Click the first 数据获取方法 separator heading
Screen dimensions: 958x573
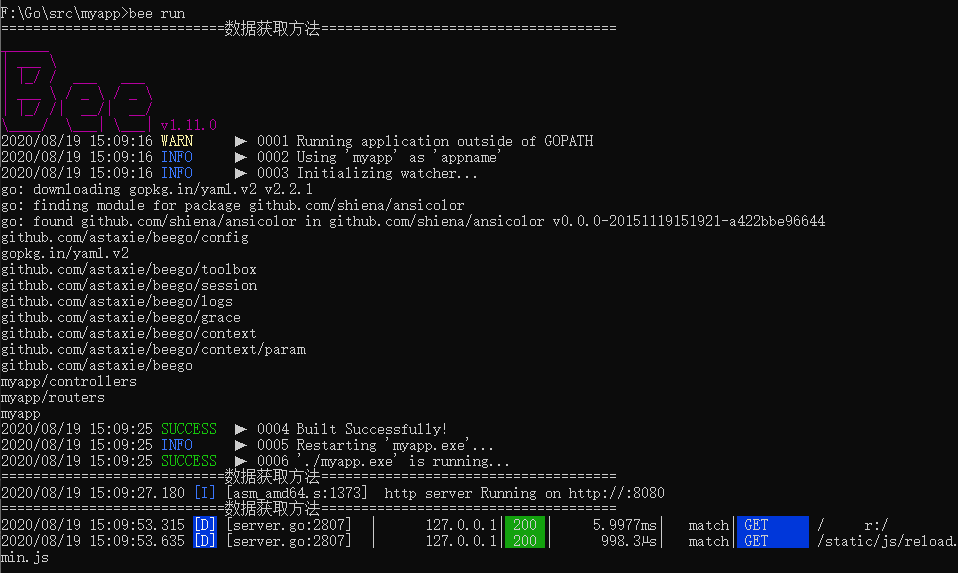[272, 28]
